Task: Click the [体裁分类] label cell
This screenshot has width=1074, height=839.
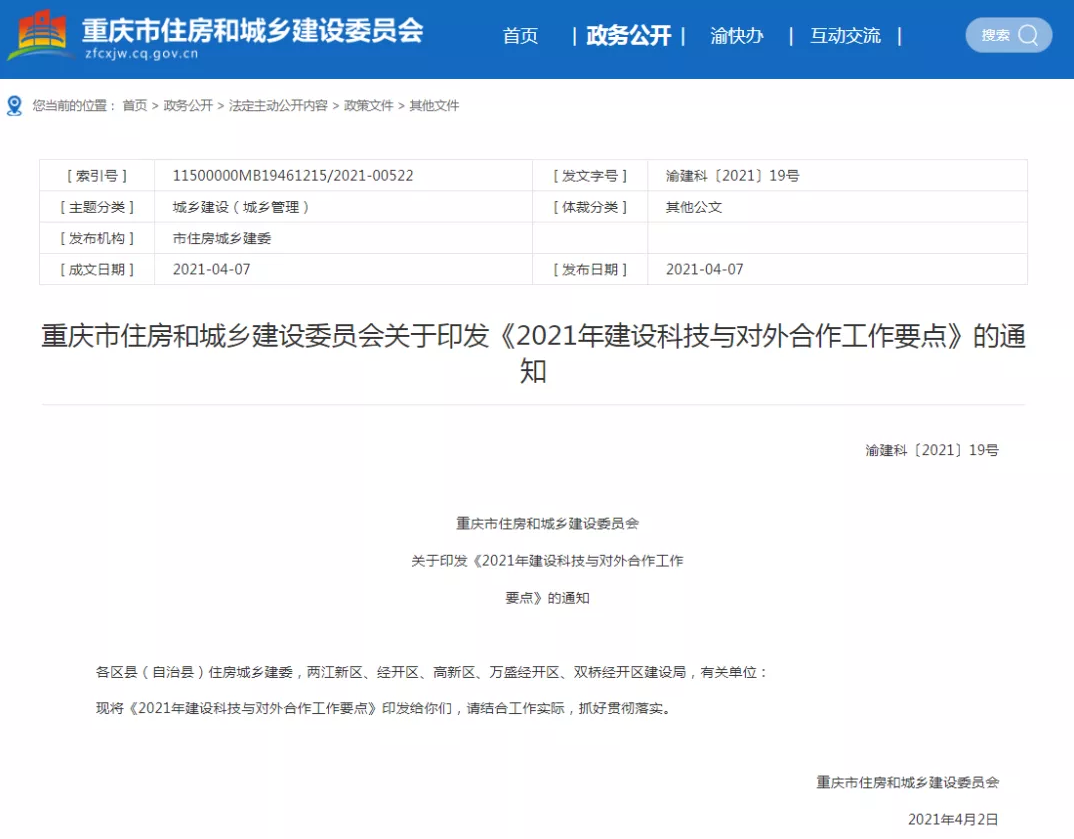Action: pyautogui.click(x=590, y=207)
